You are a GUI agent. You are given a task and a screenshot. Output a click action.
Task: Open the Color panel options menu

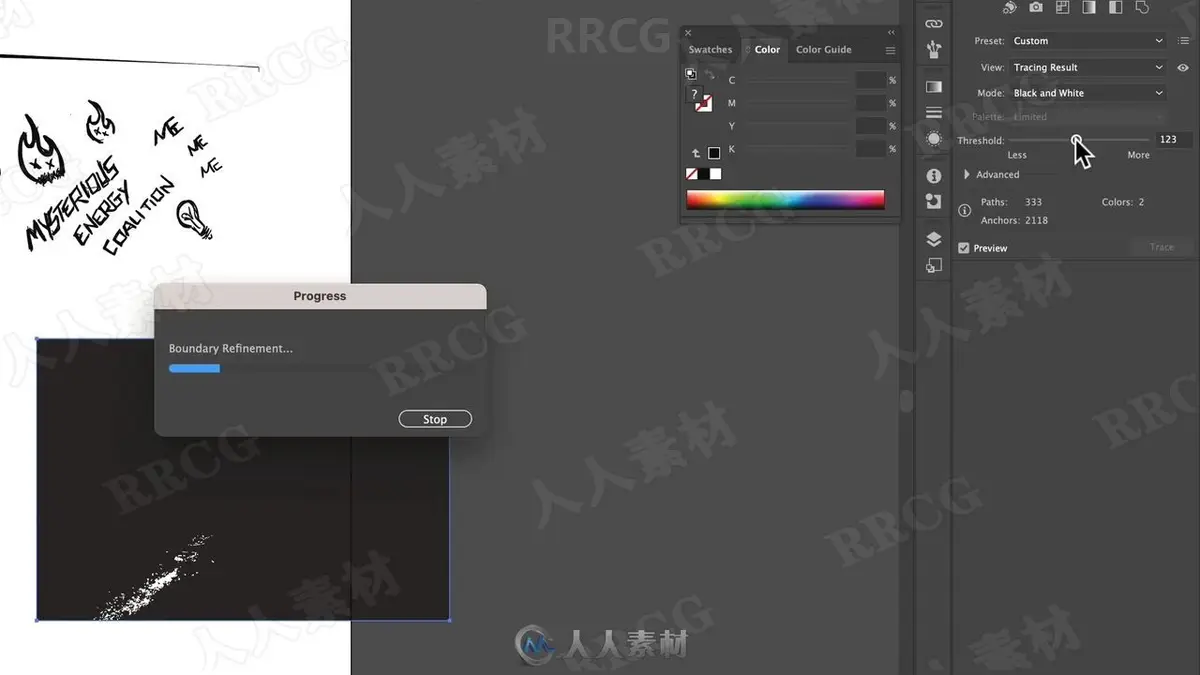click(890, 50)
